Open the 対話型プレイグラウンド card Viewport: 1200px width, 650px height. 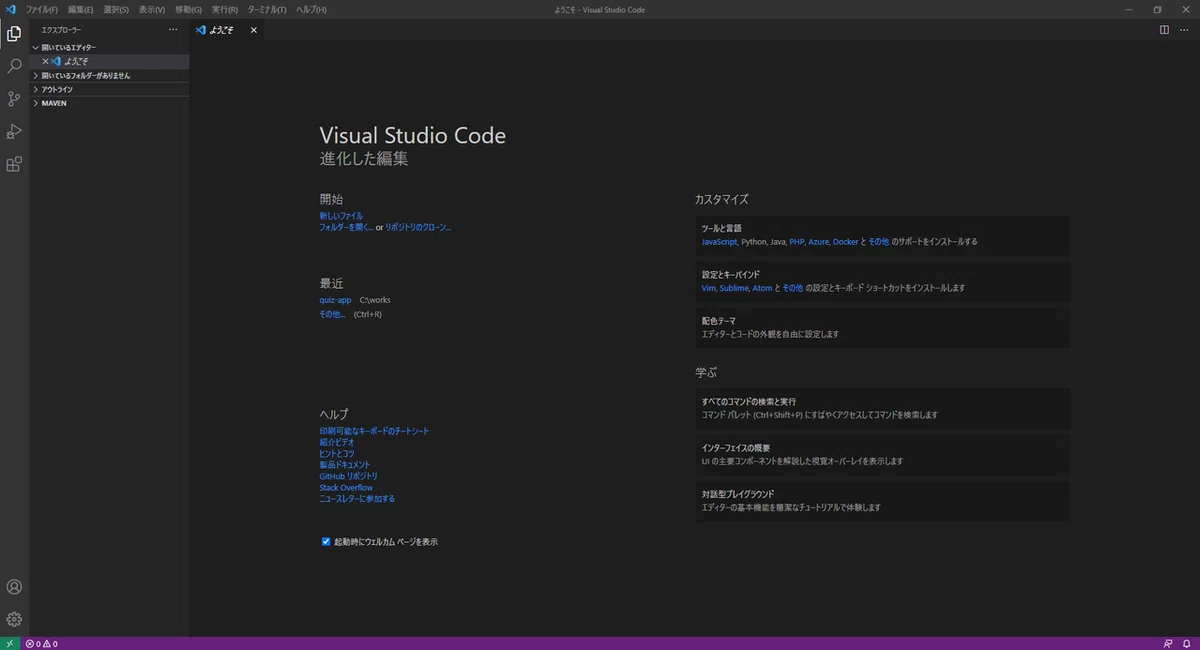[883, 501]
